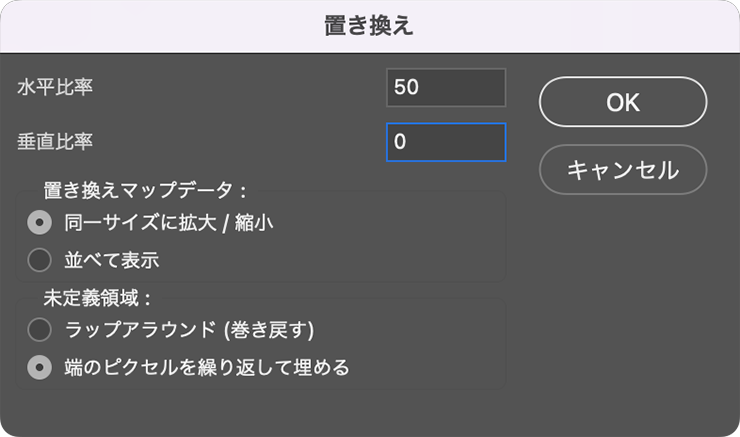
Task: Select the 並べて表示 radio circle
Action: [40, 260]
